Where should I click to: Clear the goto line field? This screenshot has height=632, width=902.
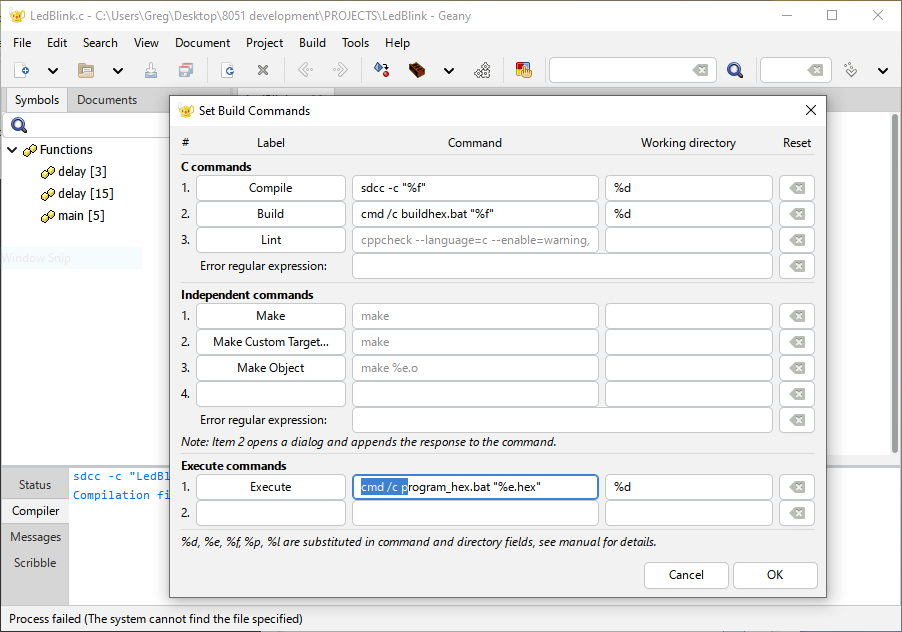(x=815, y=70)
